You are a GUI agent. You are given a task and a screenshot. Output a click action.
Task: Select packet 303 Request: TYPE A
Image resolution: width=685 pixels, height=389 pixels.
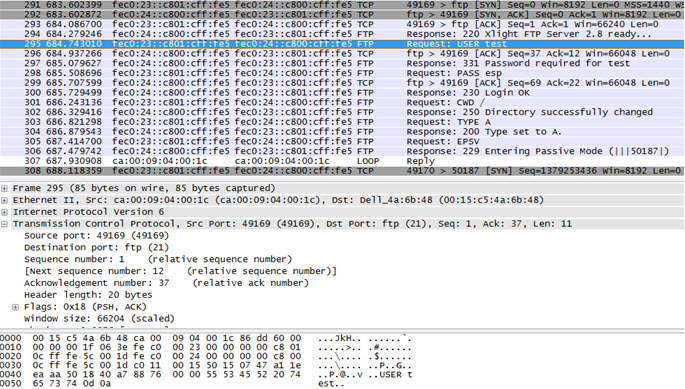[x=342, y=122]
